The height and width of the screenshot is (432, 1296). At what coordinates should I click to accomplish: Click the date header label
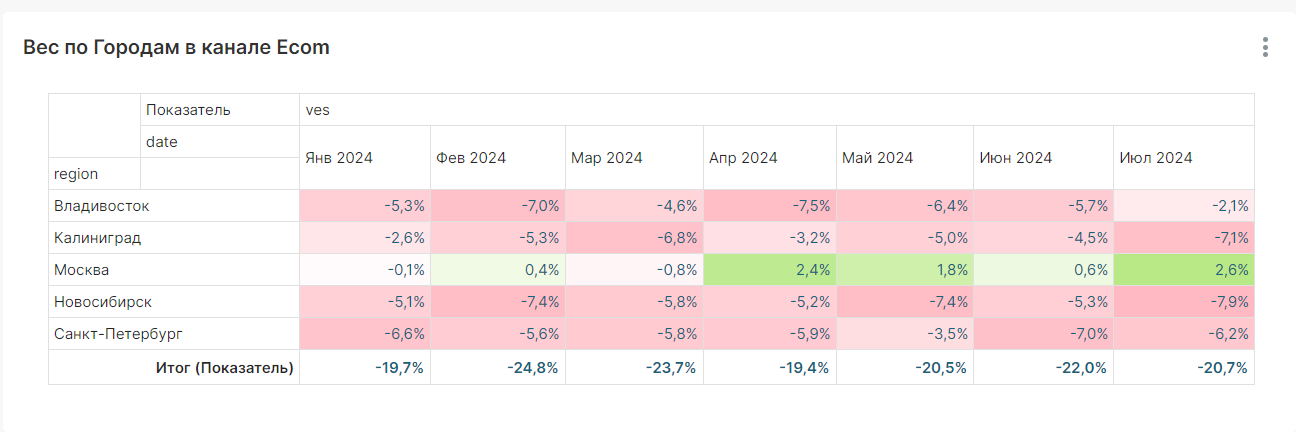coord(162,142)
